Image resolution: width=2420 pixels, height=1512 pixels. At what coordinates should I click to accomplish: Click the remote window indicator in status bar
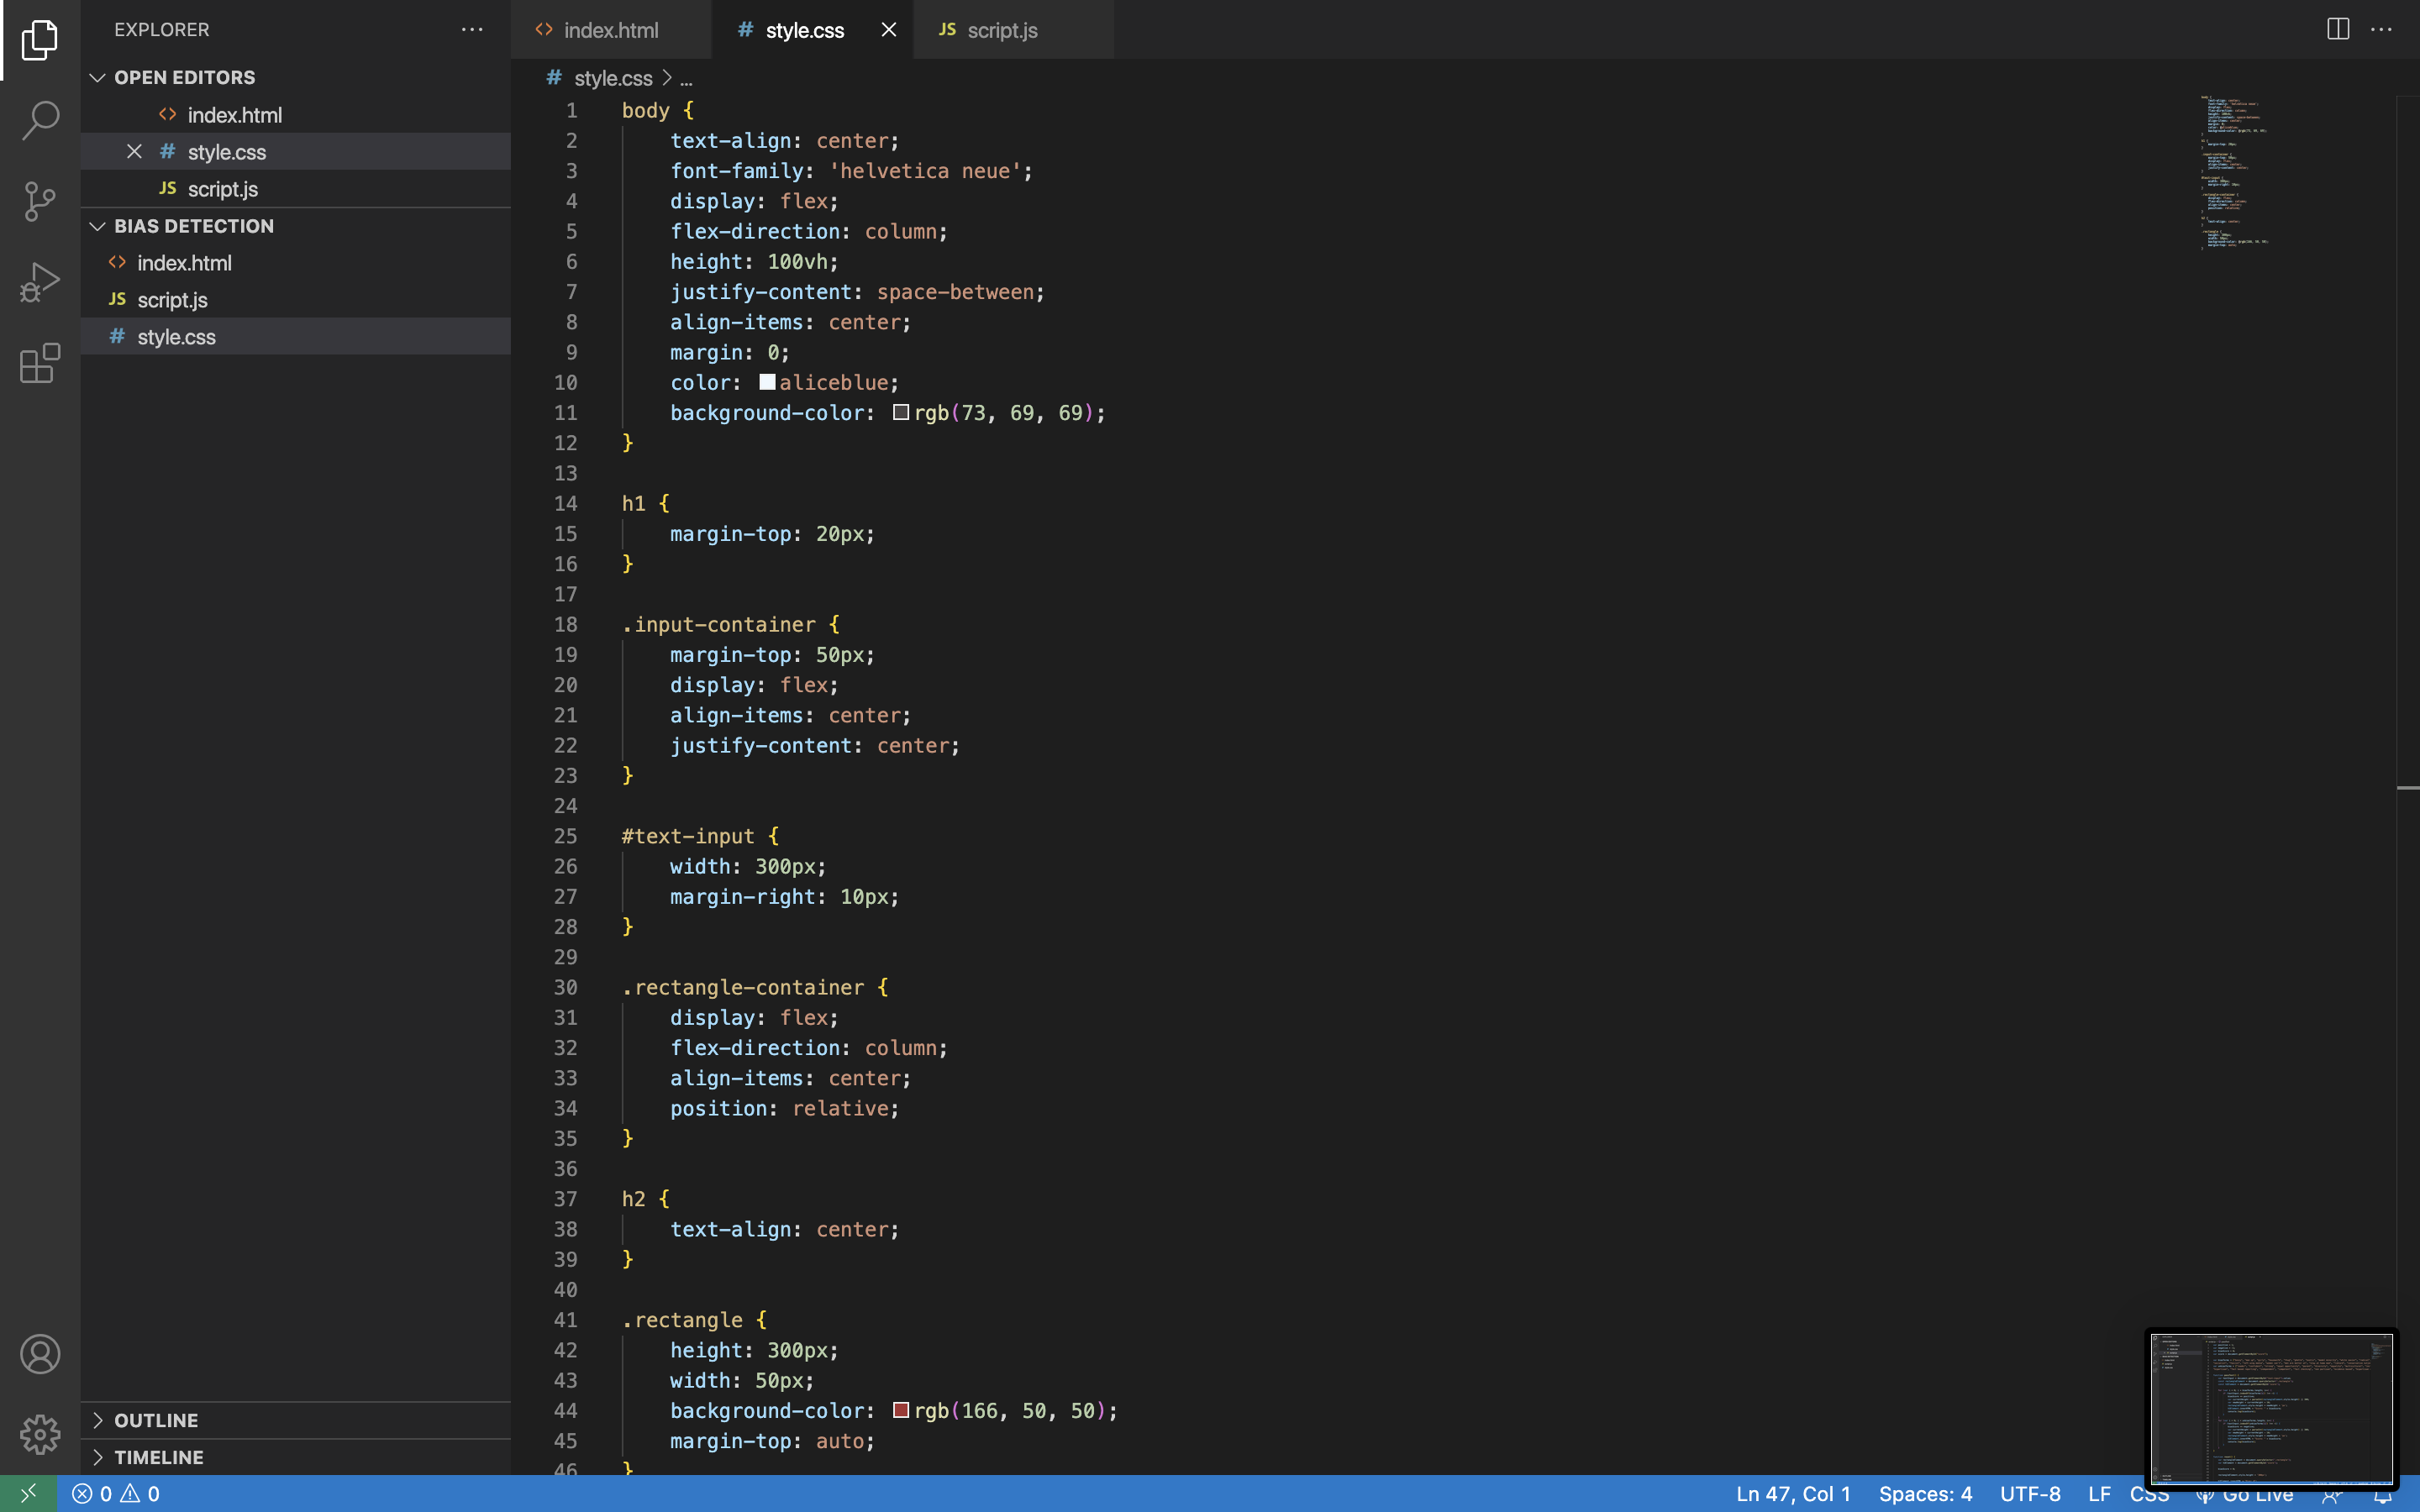pyautogui.click(x=28, y=1493)
